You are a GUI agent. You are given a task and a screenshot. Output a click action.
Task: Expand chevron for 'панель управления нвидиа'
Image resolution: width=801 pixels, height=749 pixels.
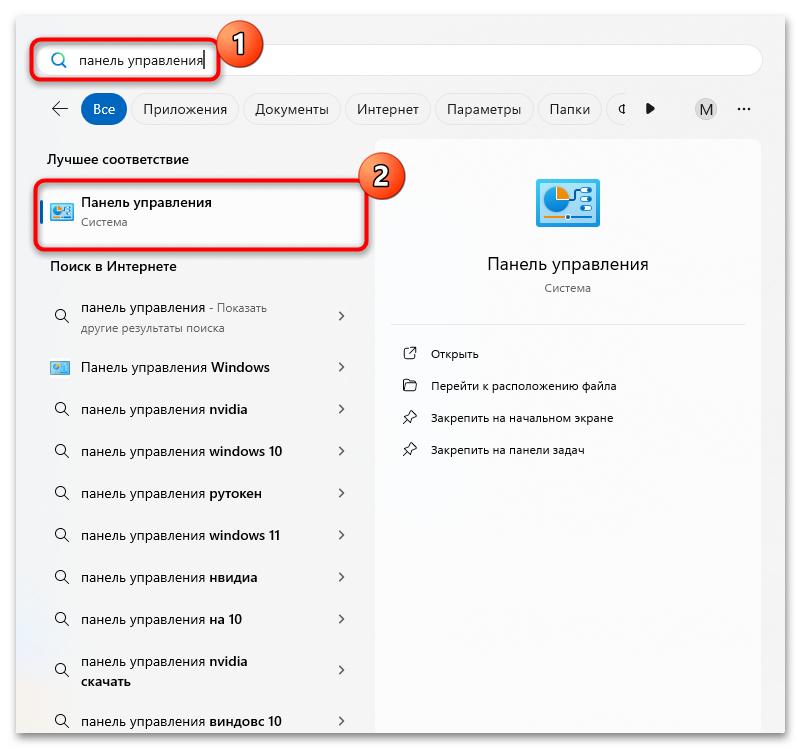(x=341, y=577)
